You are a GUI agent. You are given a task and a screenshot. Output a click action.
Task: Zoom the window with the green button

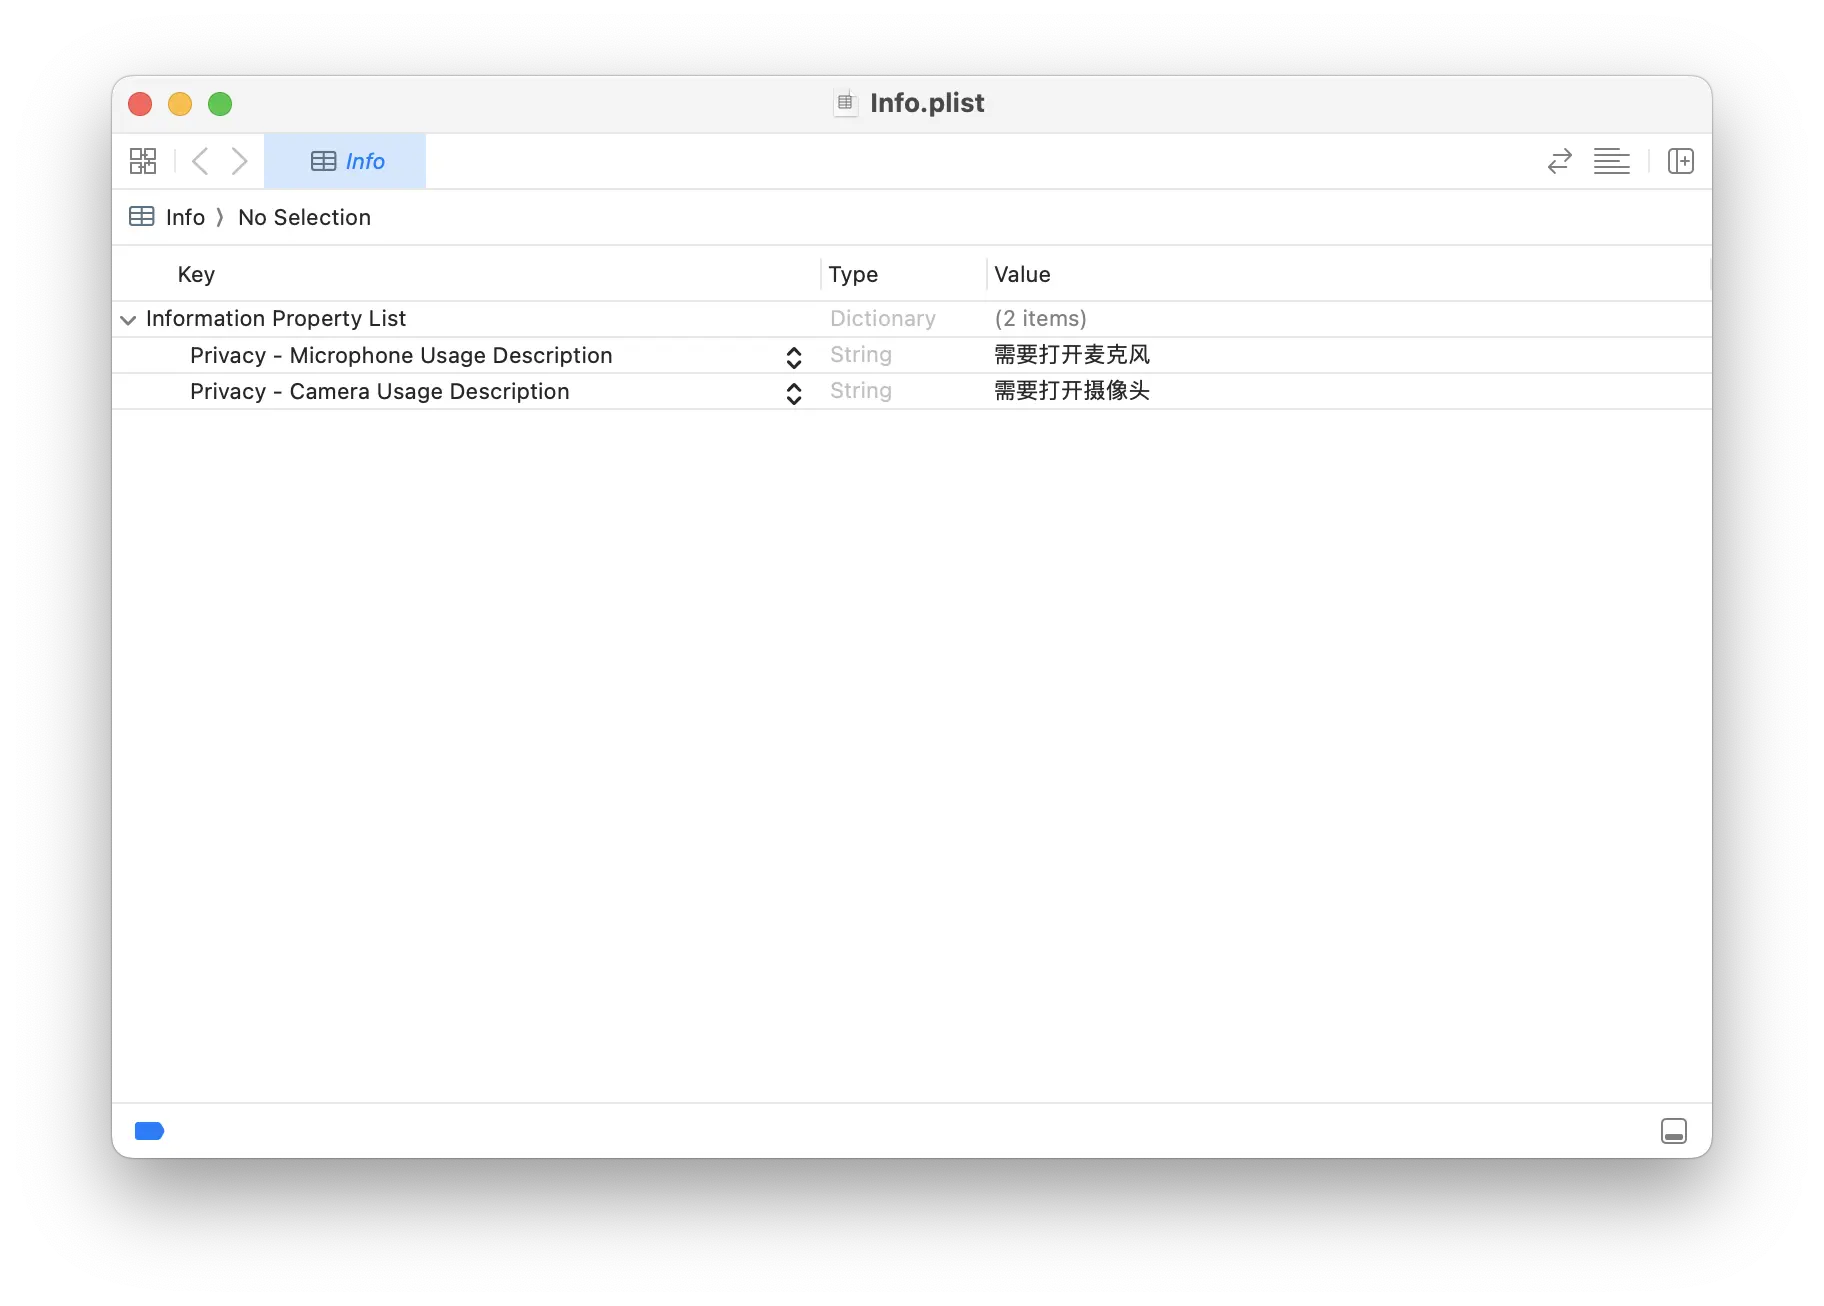220,104
